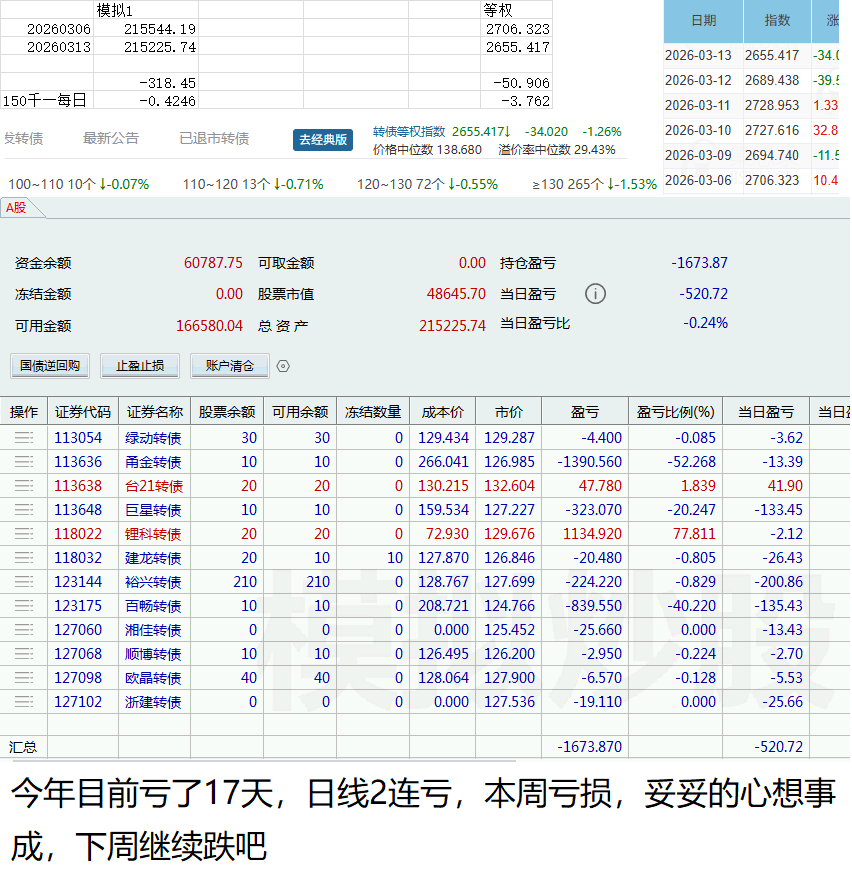Viewport: 852px width, 874px height.
Task: Open the 最新公告 tab
Action: tap(111, 138)
